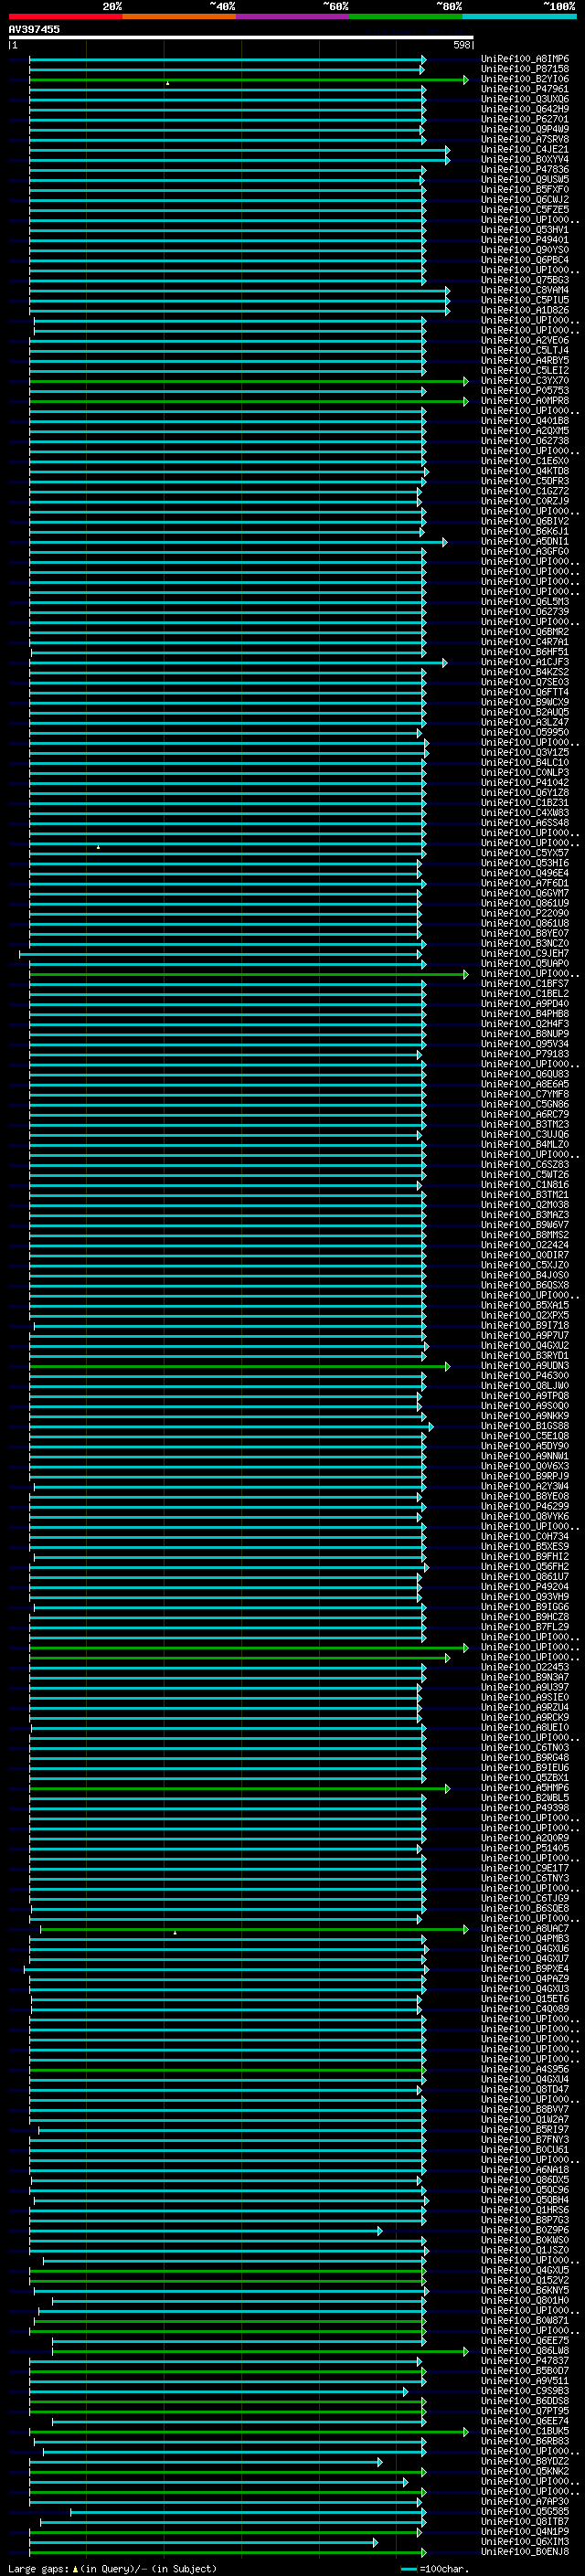Click the query length value 598
The height and width of the screenshot is (2576, 585).
(x=461, y=45)
